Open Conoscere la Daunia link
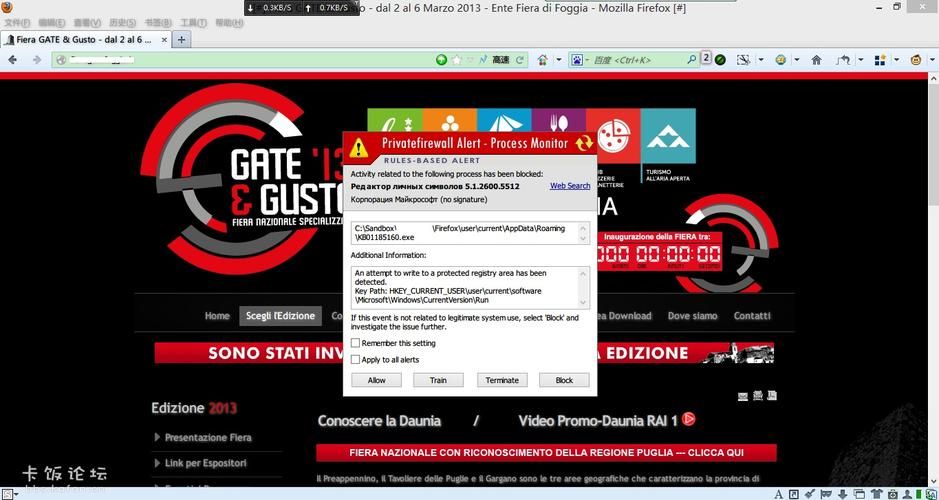939x500 pixels. click(x=379, y=421)
